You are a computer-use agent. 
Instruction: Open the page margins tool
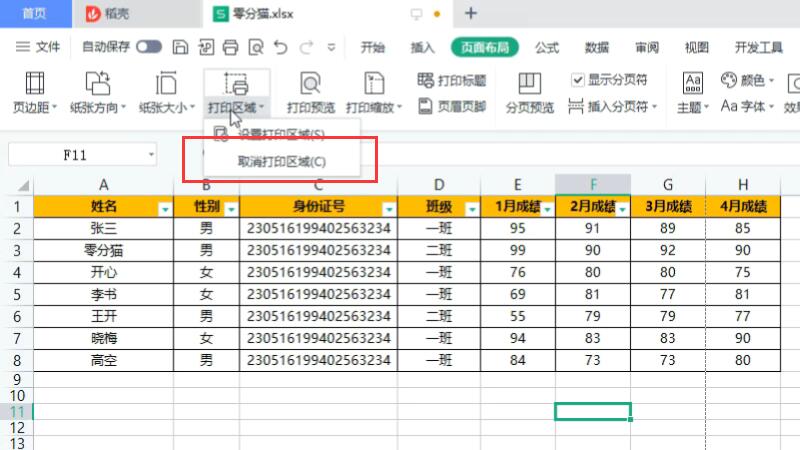pos(35,84)
